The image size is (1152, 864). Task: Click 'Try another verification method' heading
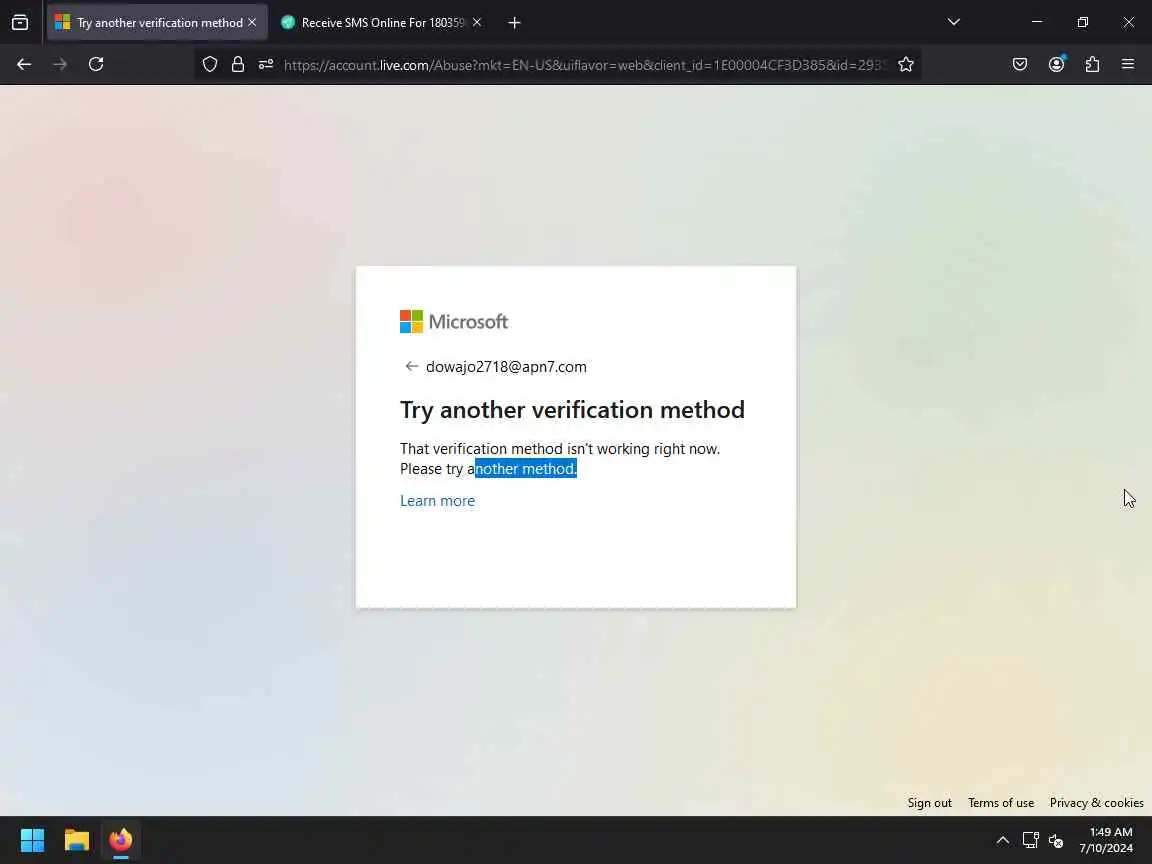coord(572,409)
